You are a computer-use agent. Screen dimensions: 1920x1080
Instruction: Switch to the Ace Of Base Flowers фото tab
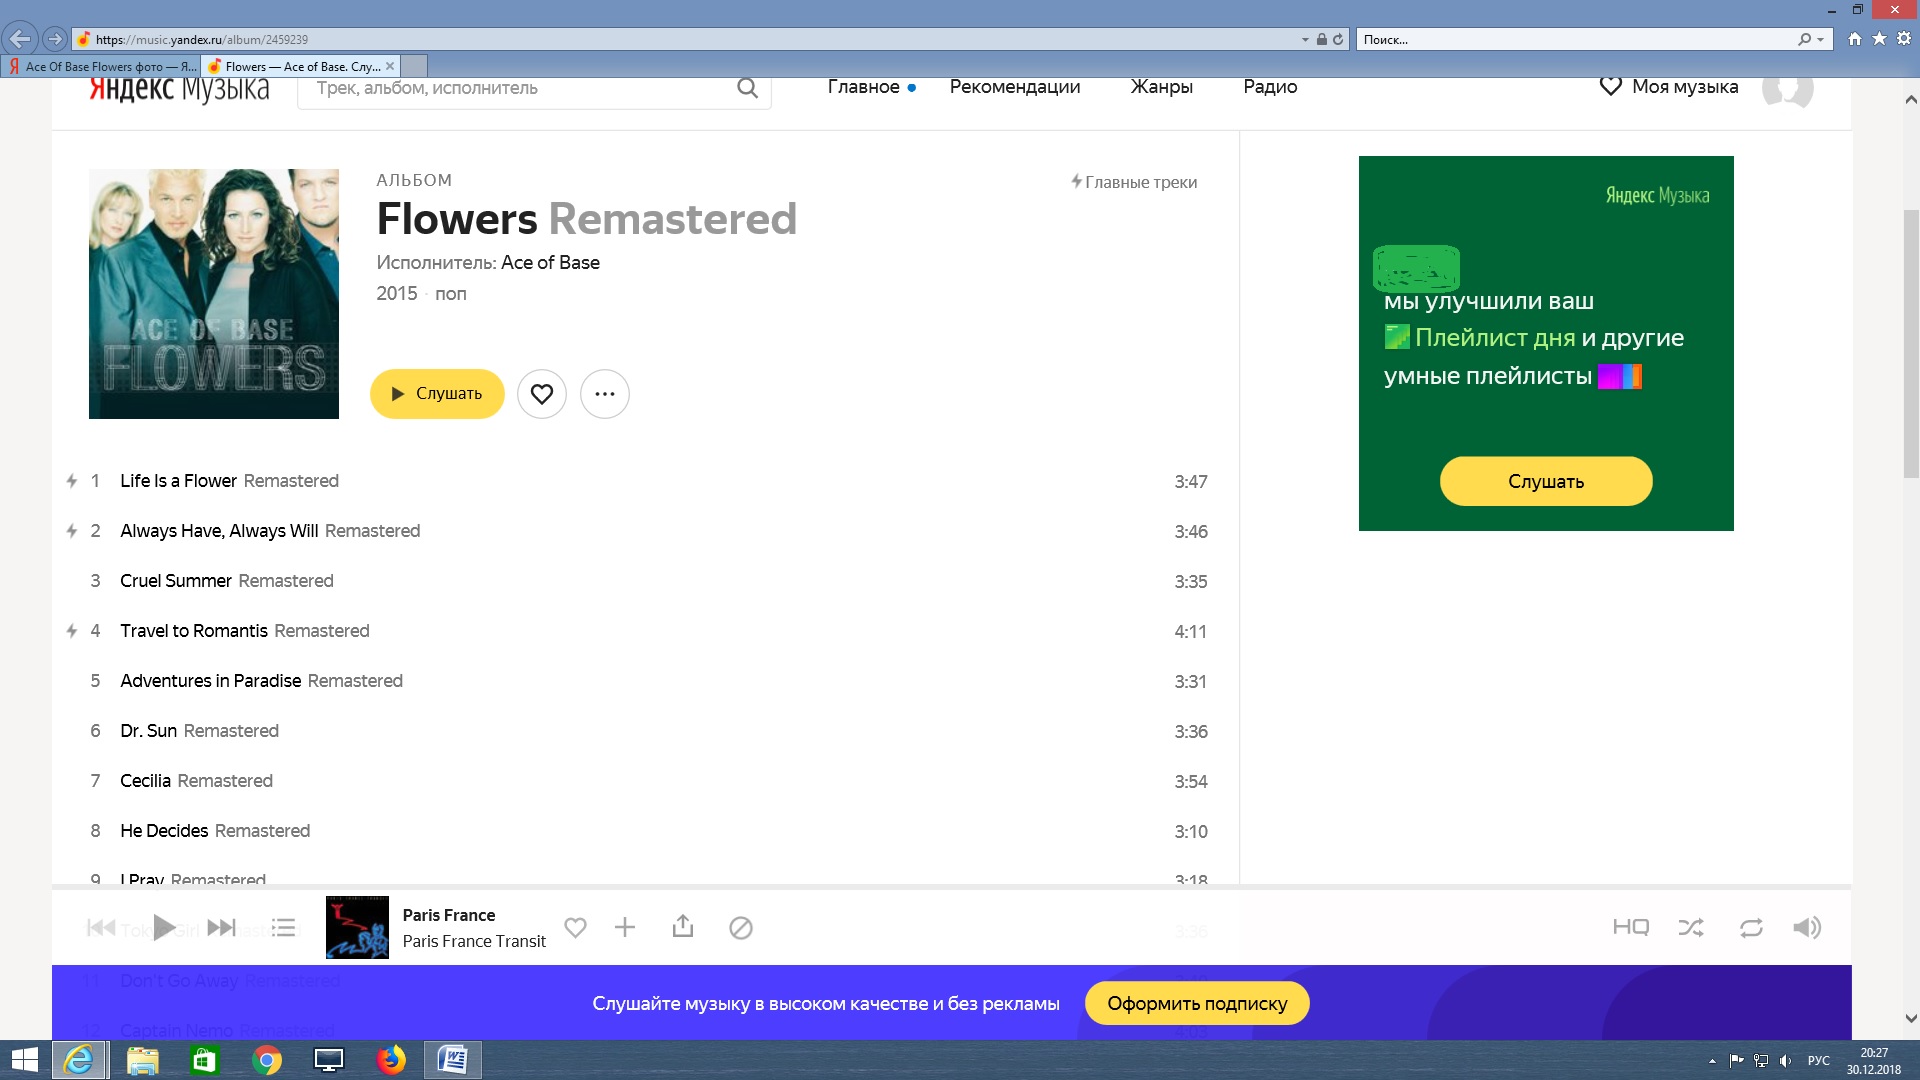tap(102, 67)
